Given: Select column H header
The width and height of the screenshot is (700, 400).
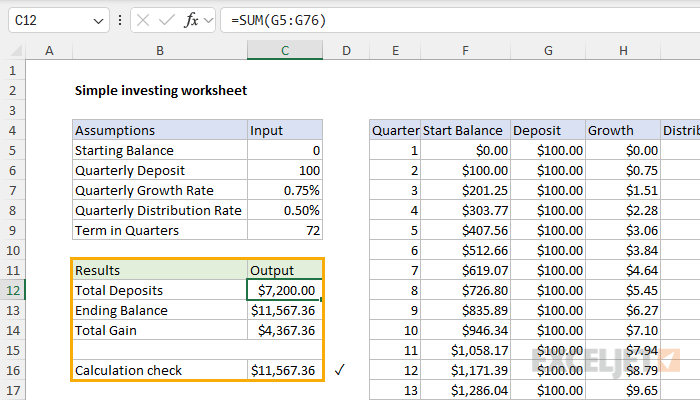Looking at the screenshot, I should pos(623,50).
